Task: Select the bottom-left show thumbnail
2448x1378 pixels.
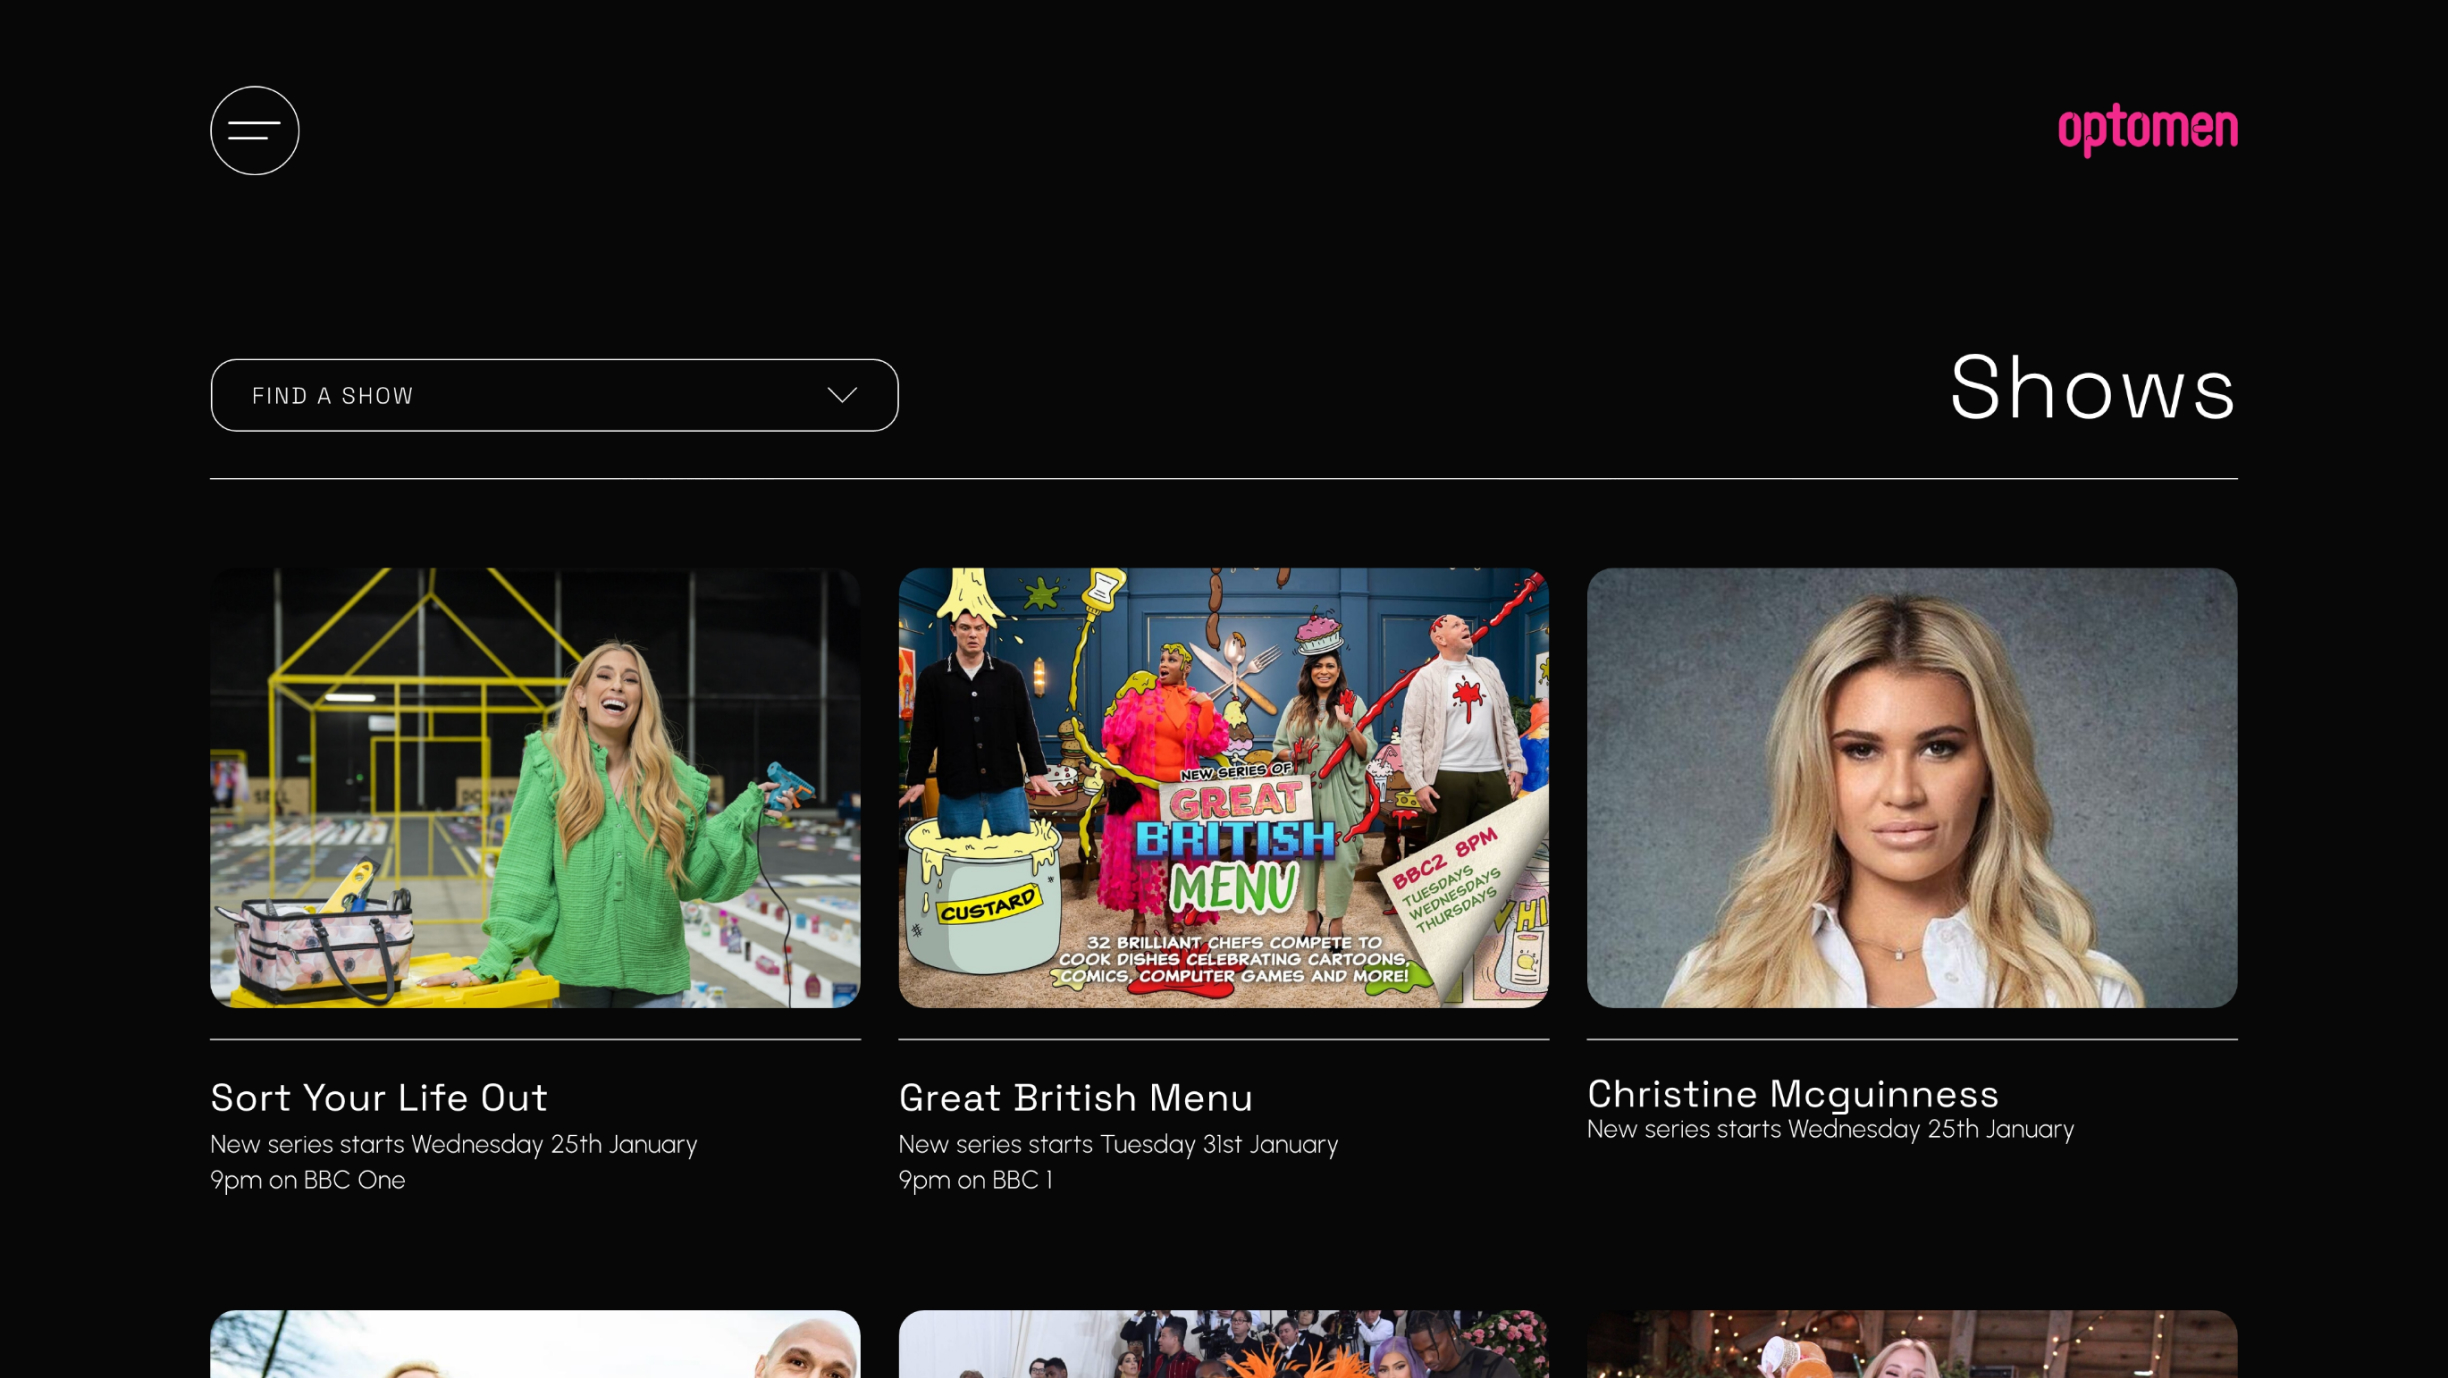Action: click(535, 1344)
